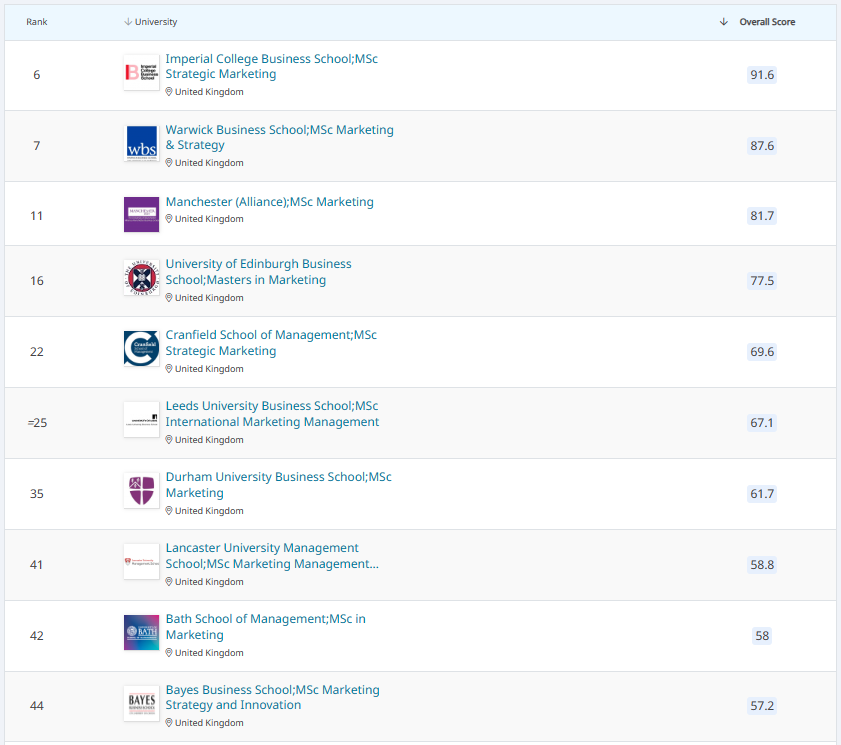Select the Cranfield School of Management logo
The width and height of the screenshot is (841, 745).
(x=142, y=349)
